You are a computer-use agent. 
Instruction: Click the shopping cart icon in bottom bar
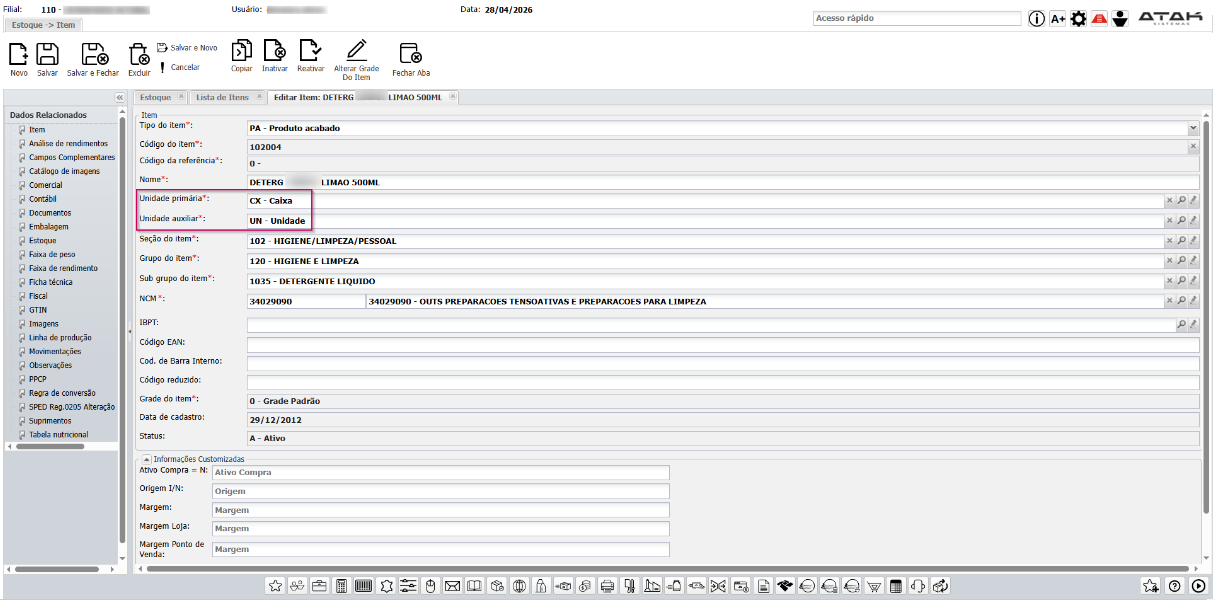[x=874, y=586]
